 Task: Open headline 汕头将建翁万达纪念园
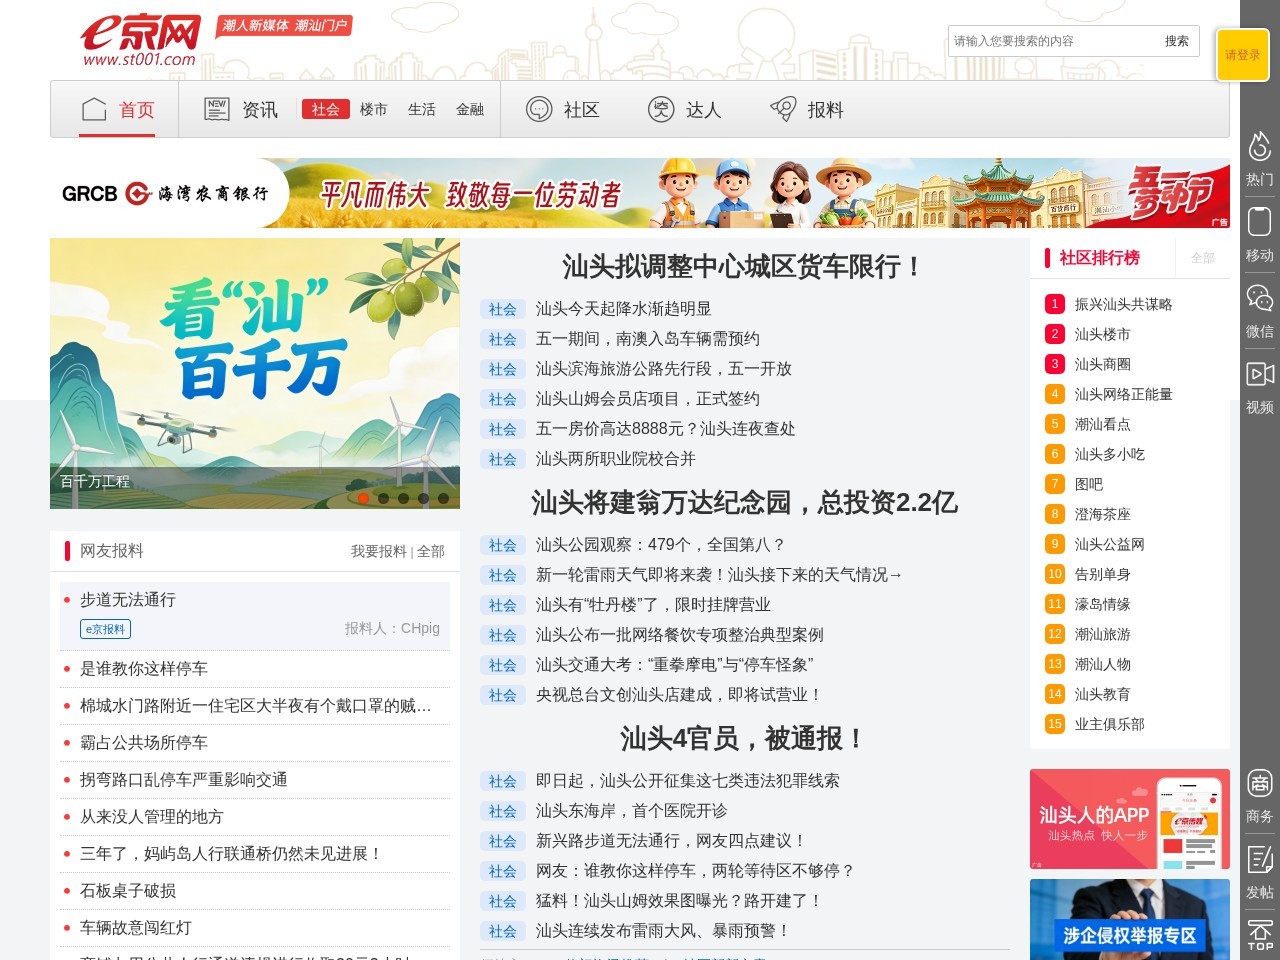click(744, 502)
